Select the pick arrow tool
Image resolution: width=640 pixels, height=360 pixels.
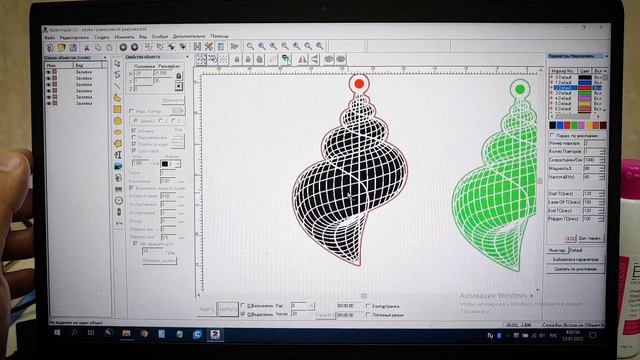118,64
